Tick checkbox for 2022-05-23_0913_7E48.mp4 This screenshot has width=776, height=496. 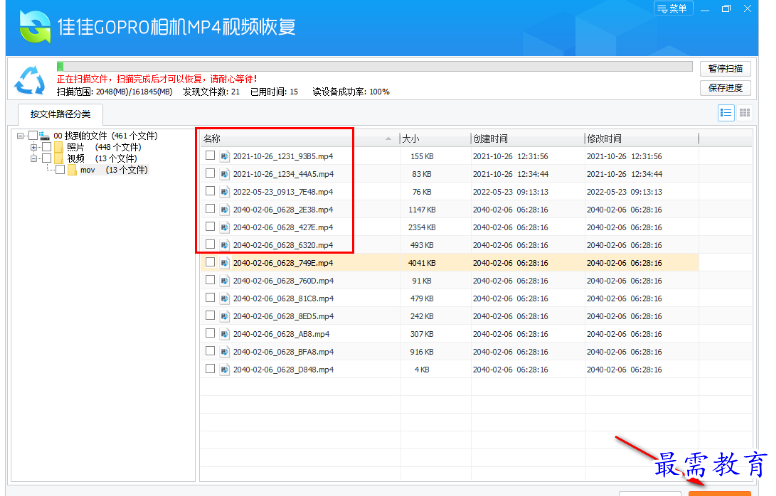coord(209,192)
